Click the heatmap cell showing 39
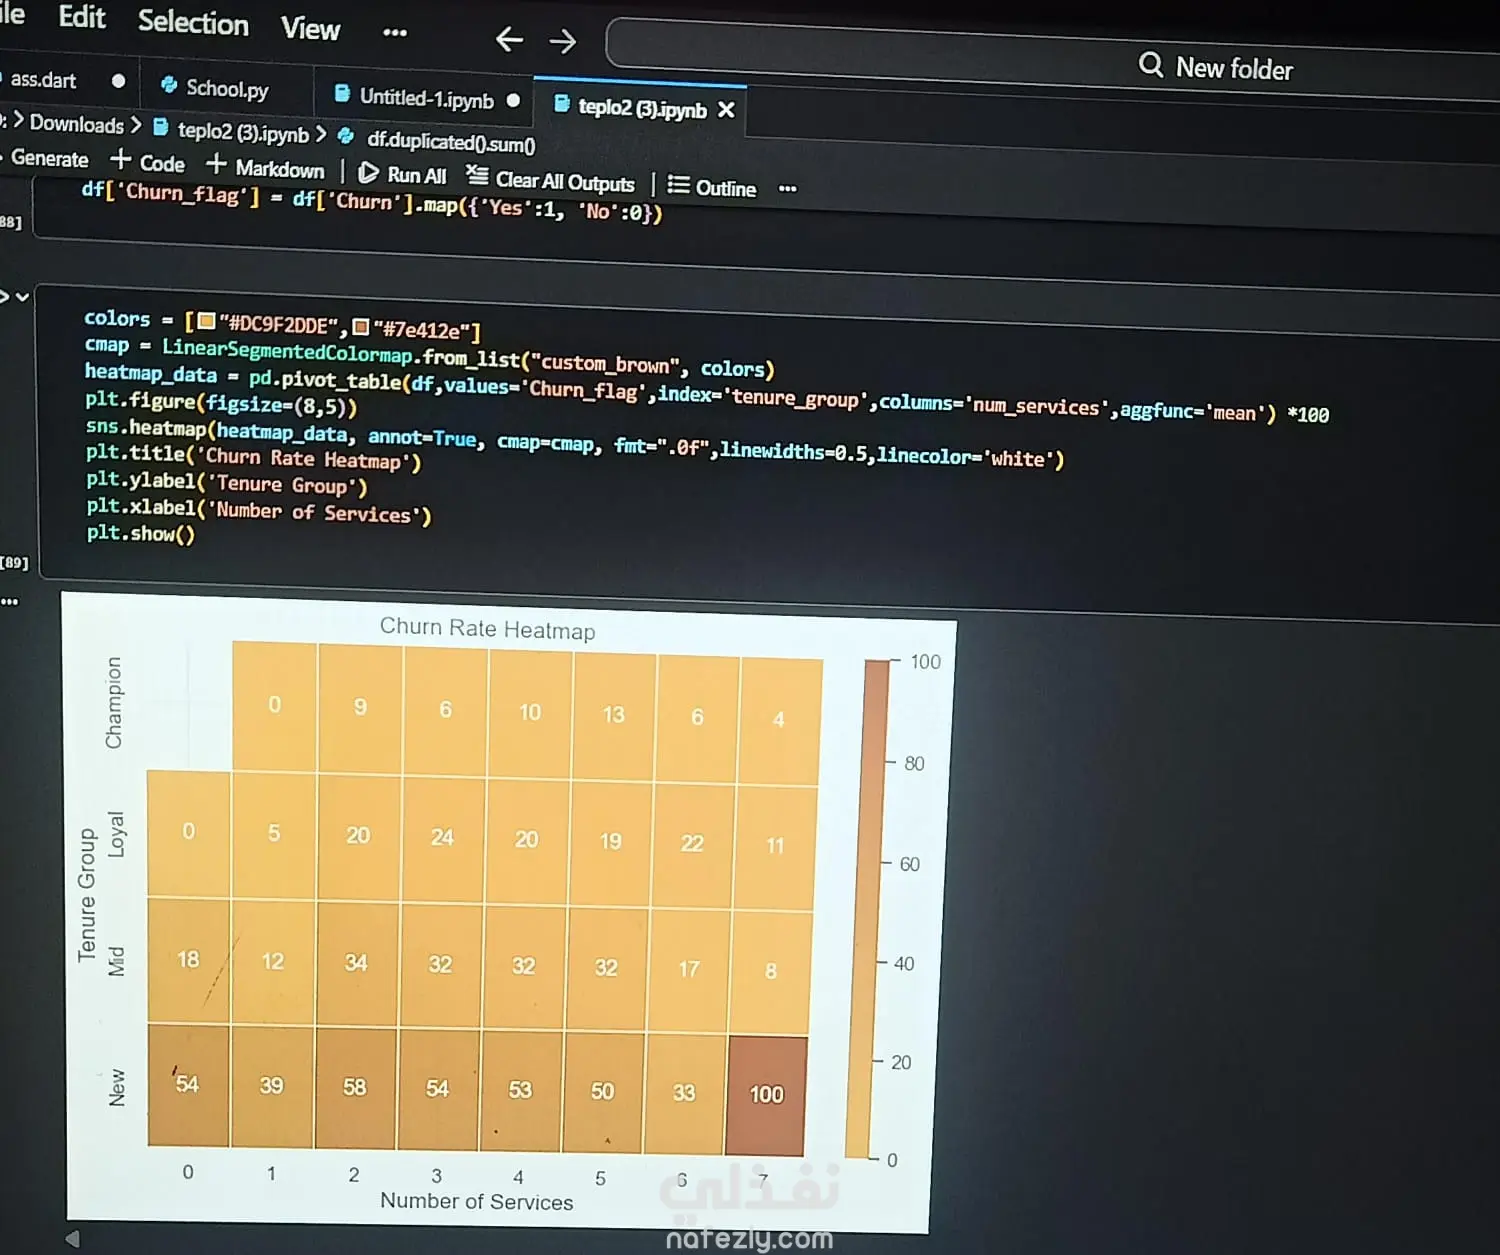 pyautogui.click(x=271, y=1086)
